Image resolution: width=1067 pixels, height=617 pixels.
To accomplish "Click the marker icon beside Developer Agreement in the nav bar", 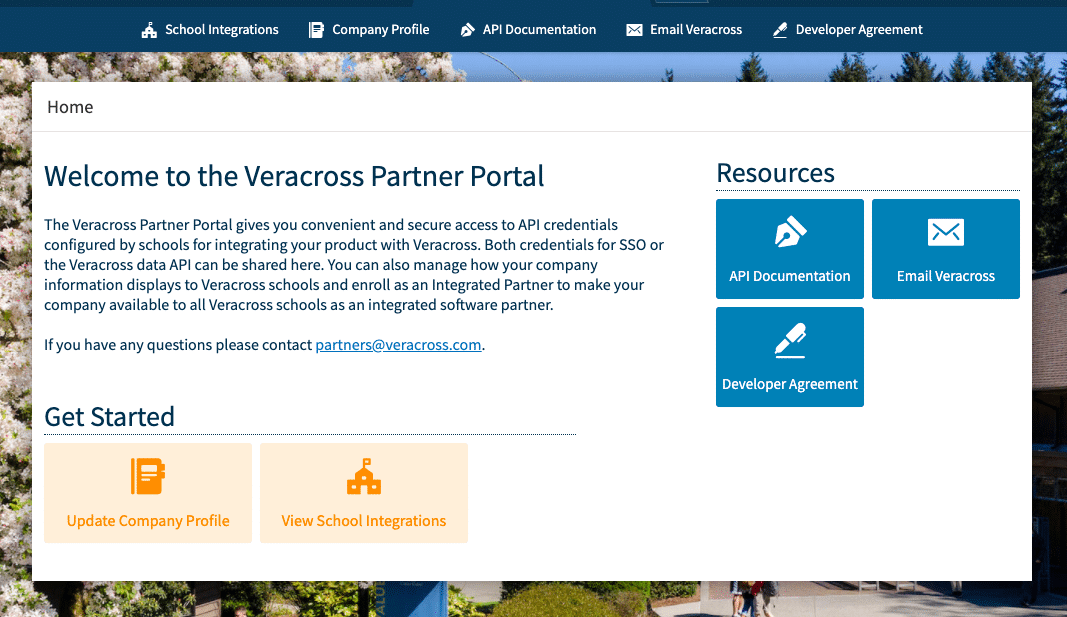I will click(x=781, y=30).
